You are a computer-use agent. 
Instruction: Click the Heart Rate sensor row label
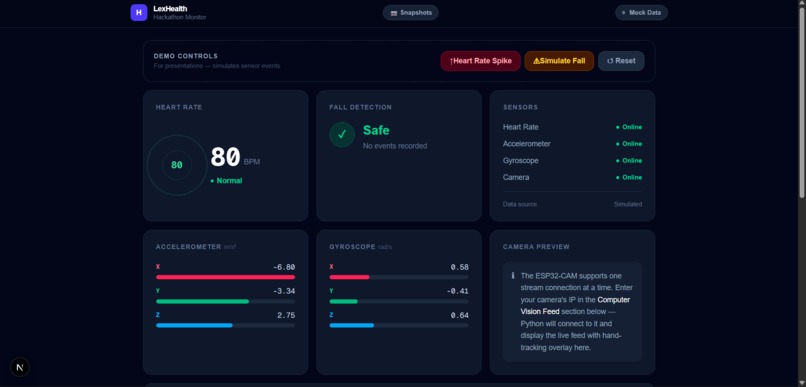click(x=521, y=127)
